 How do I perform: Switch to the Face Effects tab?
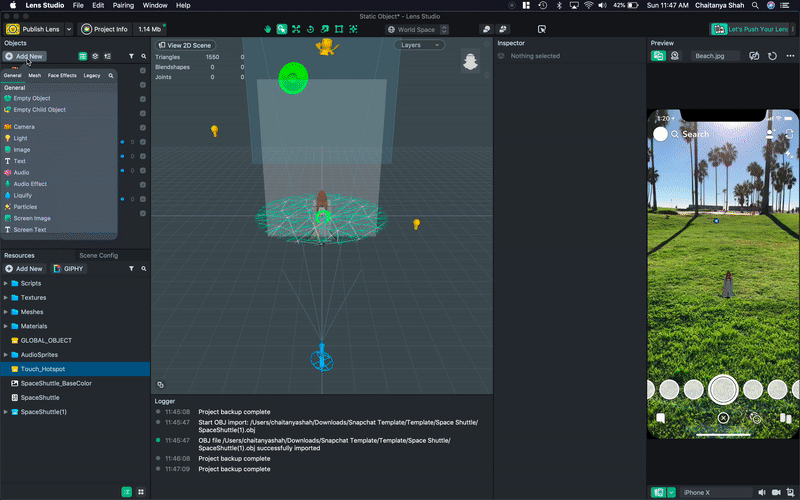[x=62, y=75]
